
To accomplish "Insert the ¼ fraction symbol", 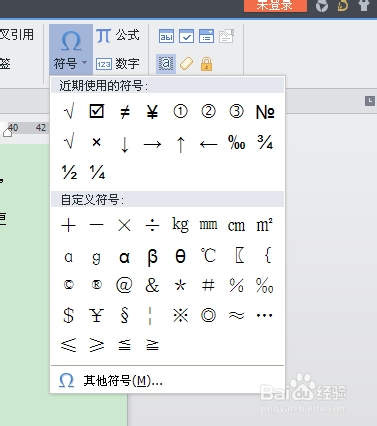I will pyautogui.click(x=97, y=172).
